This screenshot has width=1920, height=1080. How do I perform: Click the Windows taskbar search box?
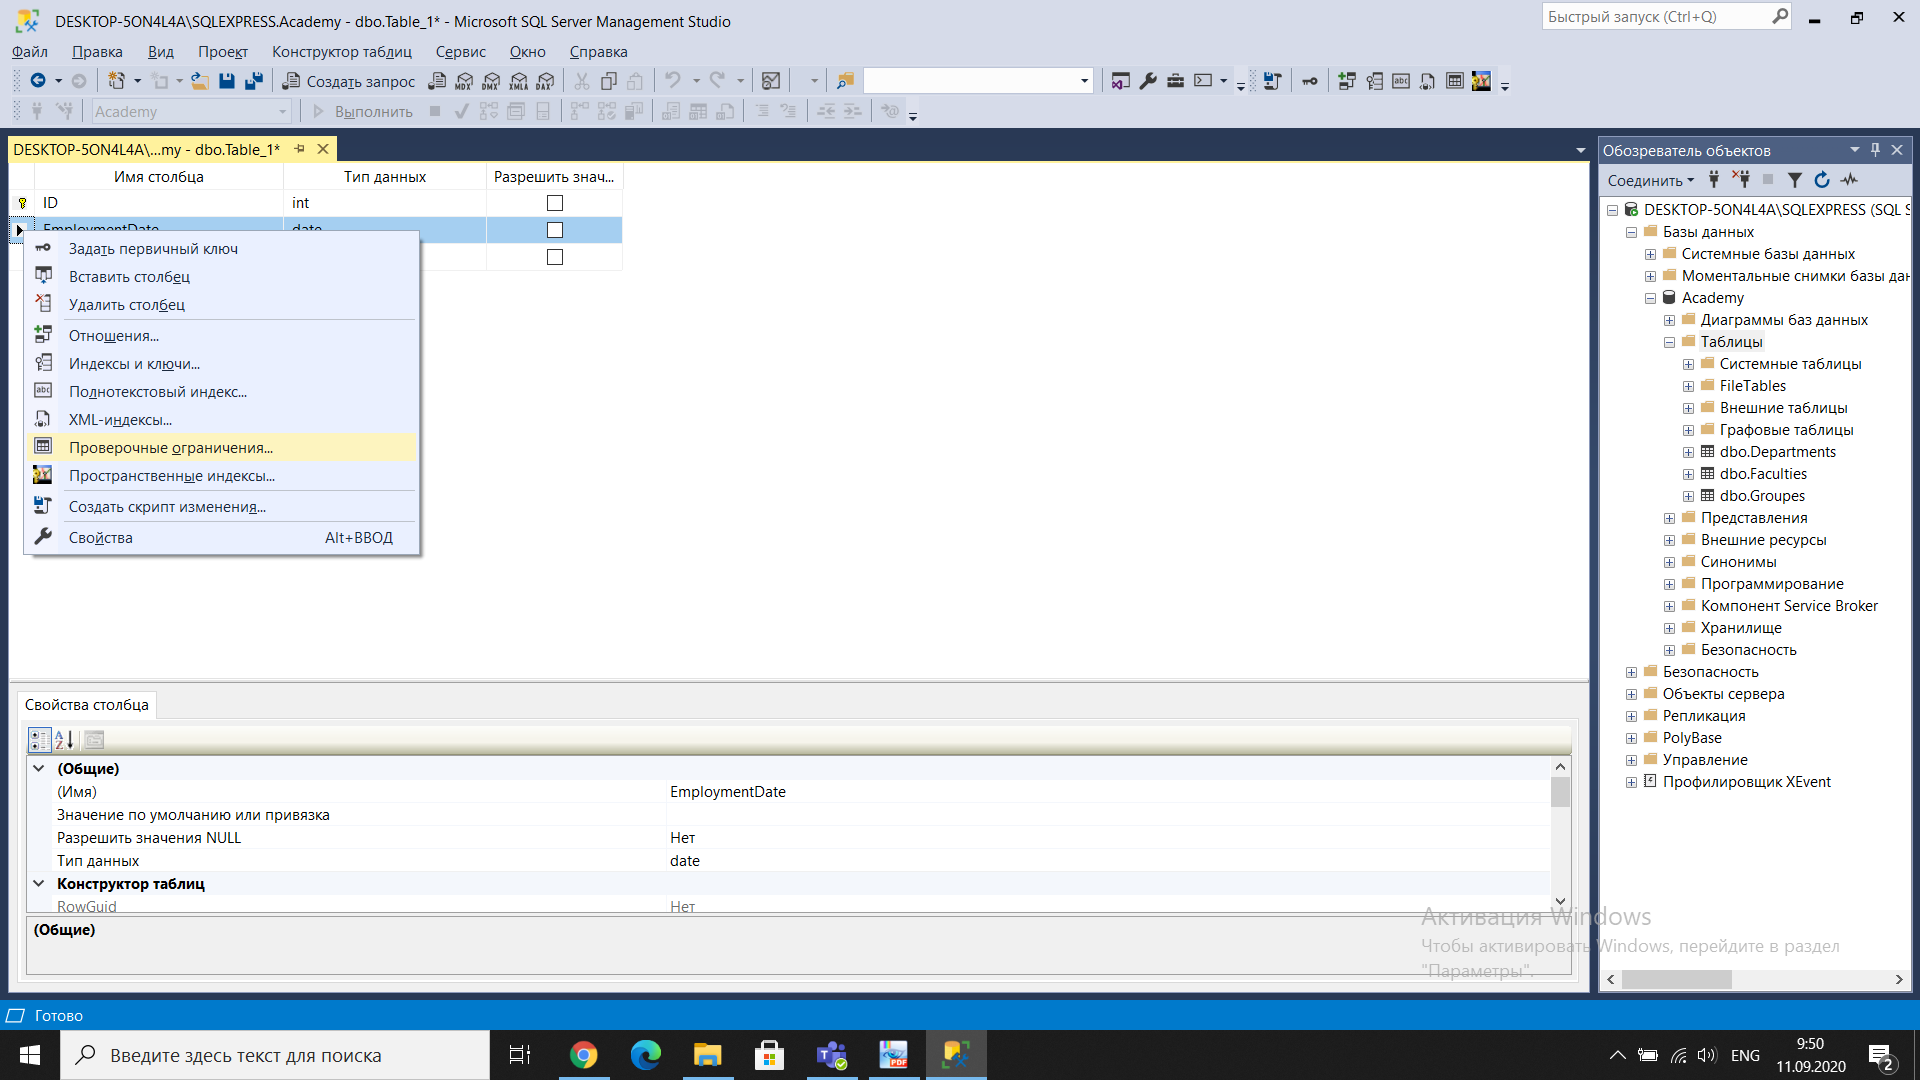point(275,1055)
